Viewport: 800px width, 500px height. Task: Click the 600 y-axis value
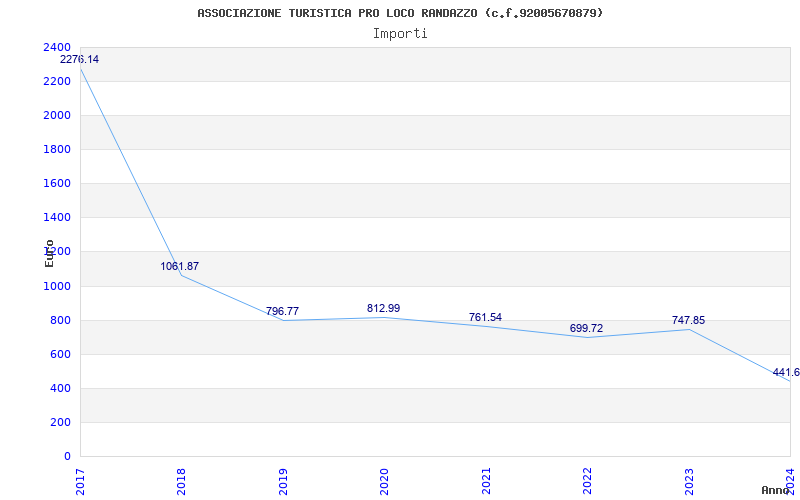(60, 355)
